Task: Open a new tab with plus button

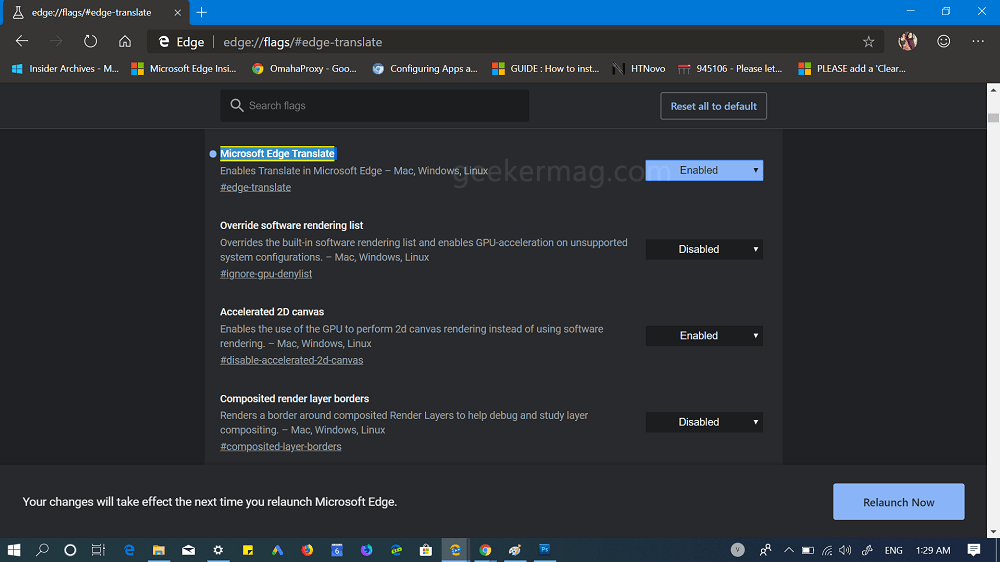Action: click(202, 12)
